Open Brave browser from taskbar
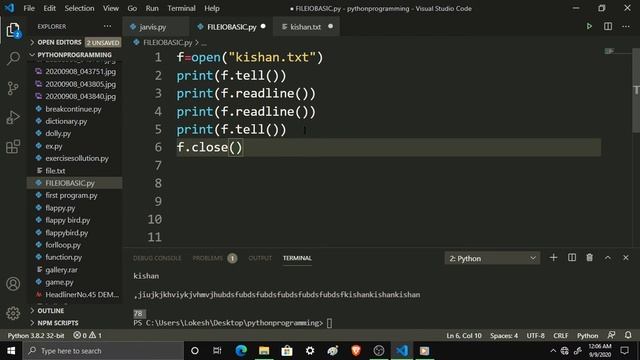This screenshot has height=360, width=640. pos(356,351)
